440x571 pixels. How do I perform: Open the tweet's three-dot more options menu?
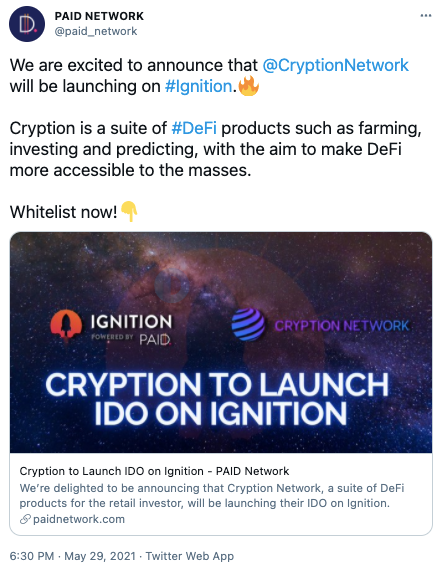[x=426, y=15]
